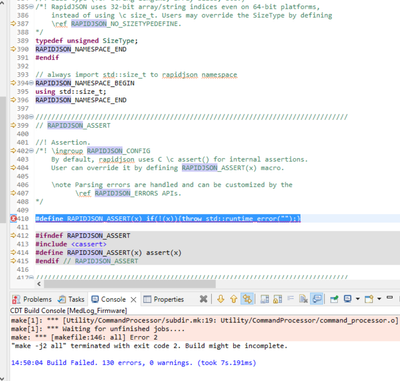The height and width of the screenshot is (381, 400).
Task: Click the Terminate build X icon
Action: coord(203,299)
